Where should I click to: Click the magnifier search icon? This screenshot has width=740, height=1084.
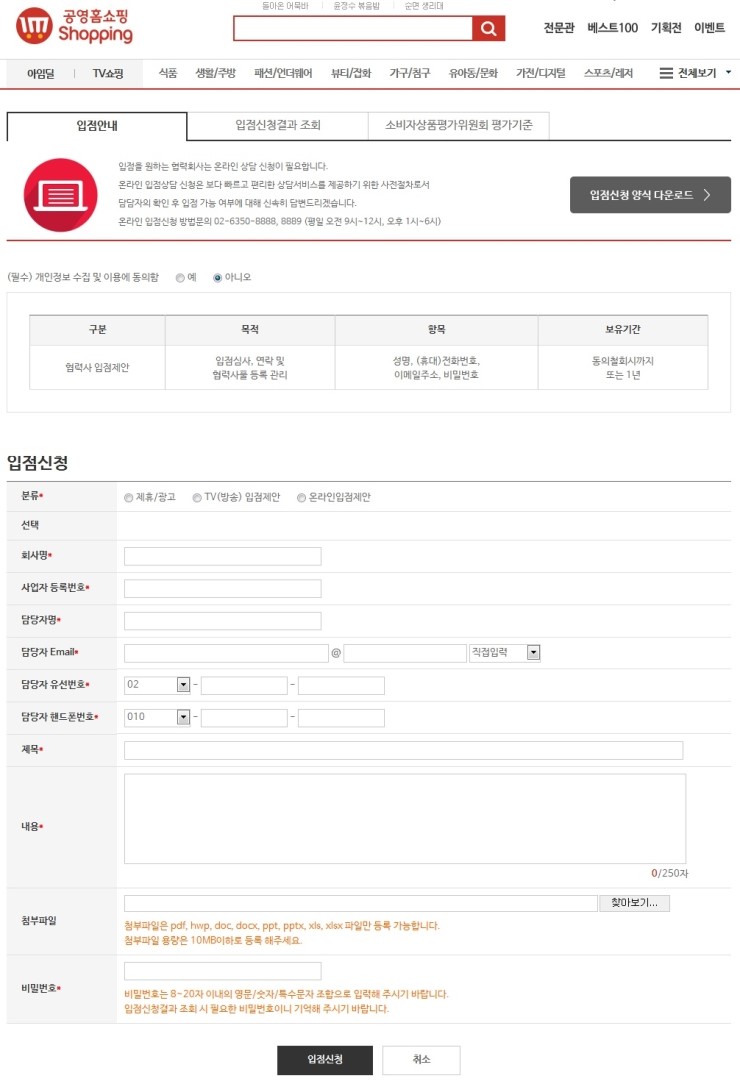487,29
